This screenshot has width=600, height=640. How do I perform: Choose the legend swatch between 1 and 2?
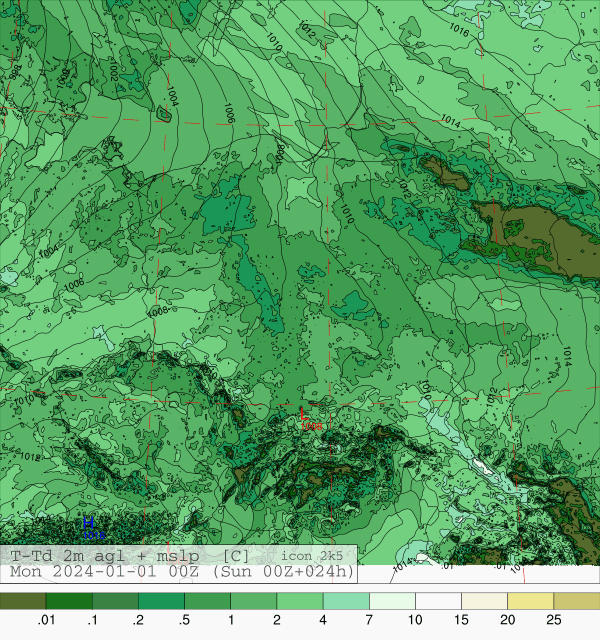click(x=253, y=601)
